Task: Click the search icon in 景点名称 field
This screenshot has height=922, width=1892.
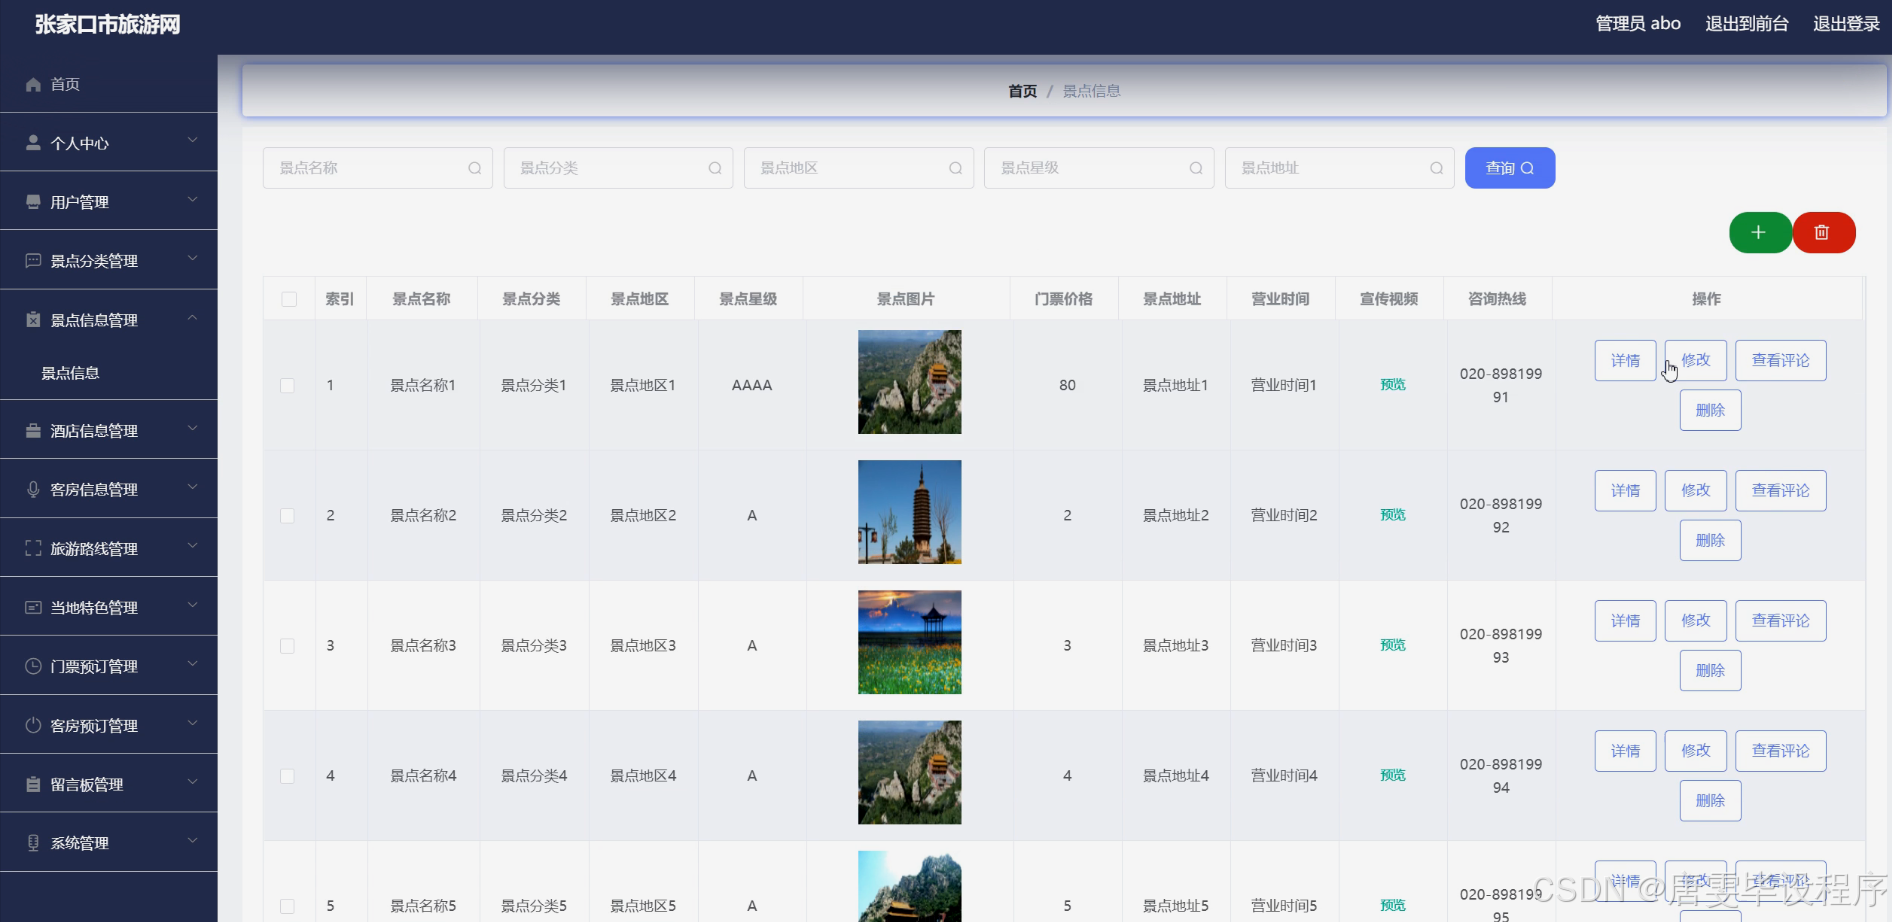Action: (475, 168)
